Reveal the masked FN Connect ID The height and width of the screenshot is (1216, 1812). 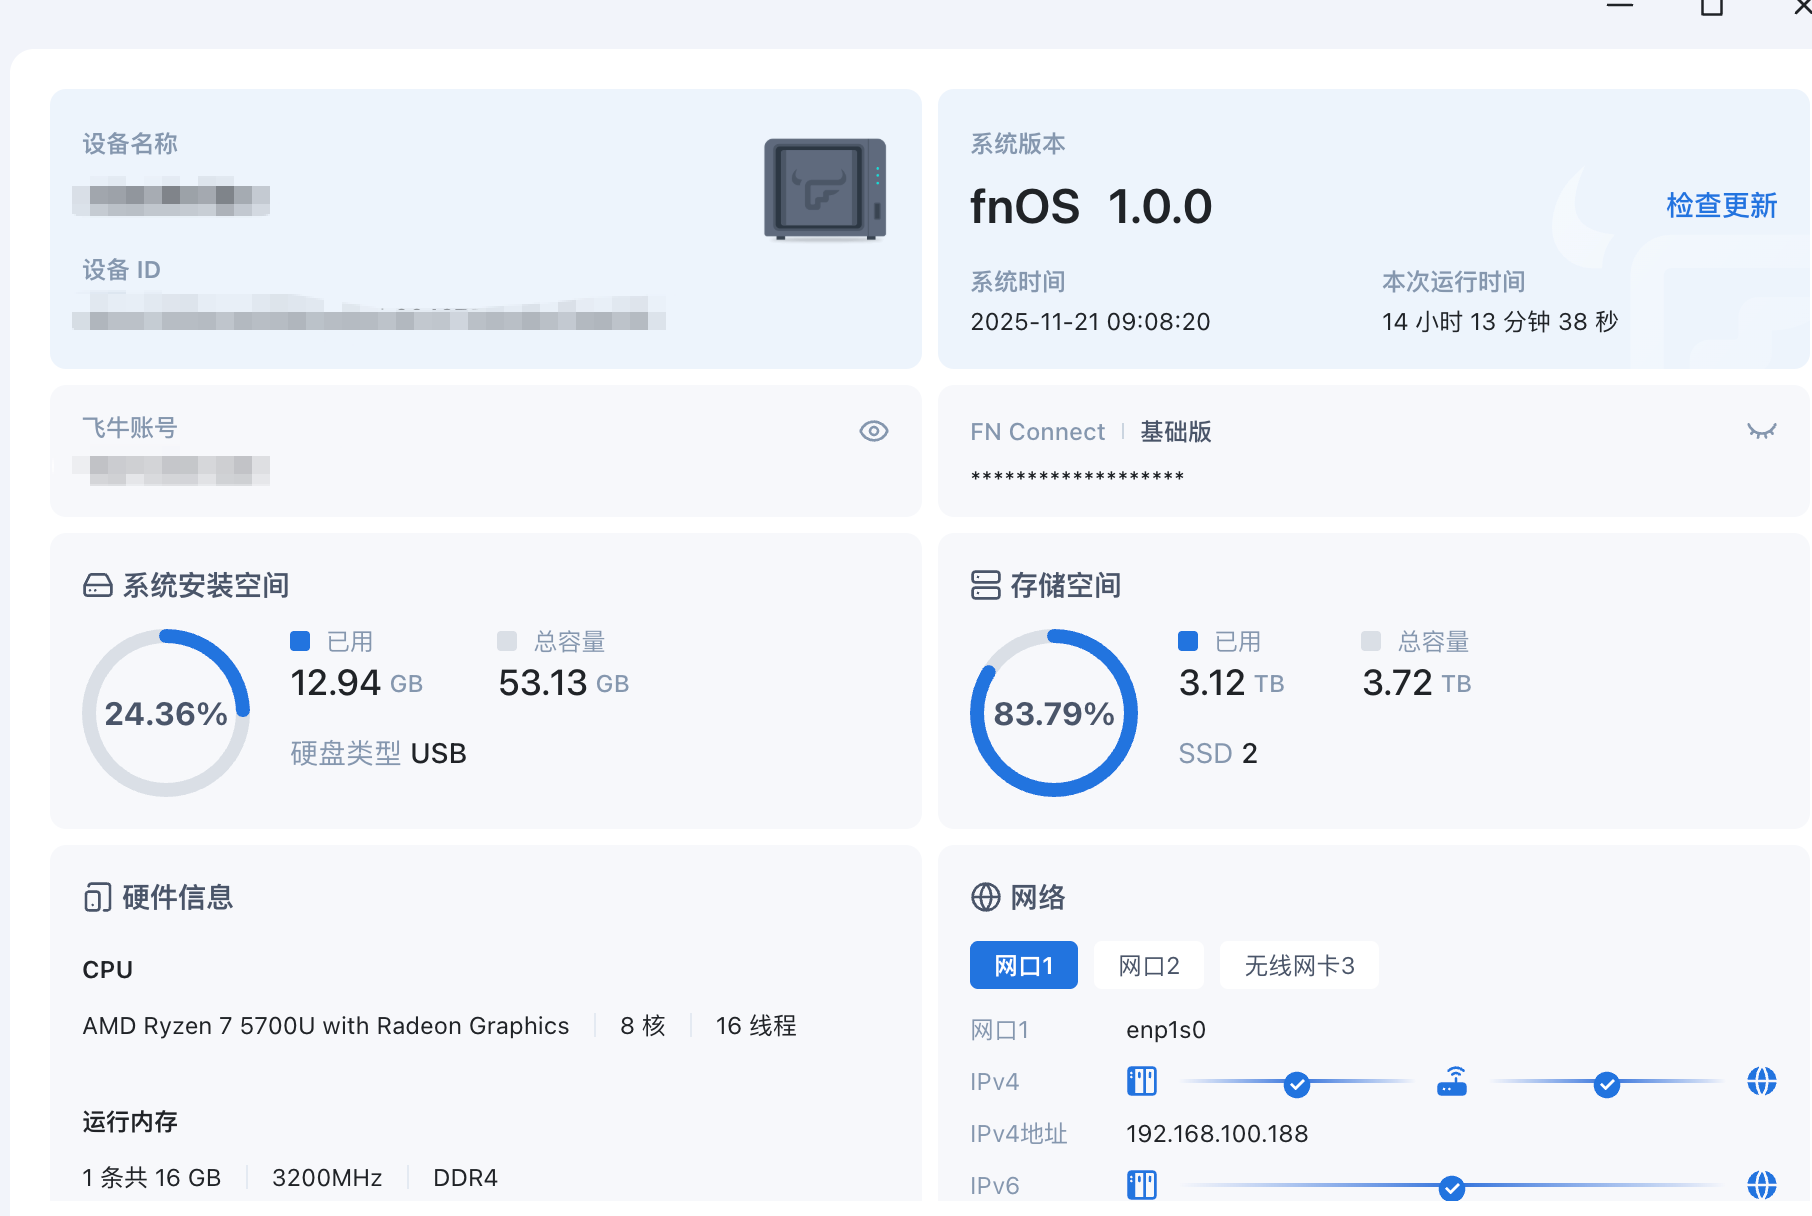[x=1761, y=431]
